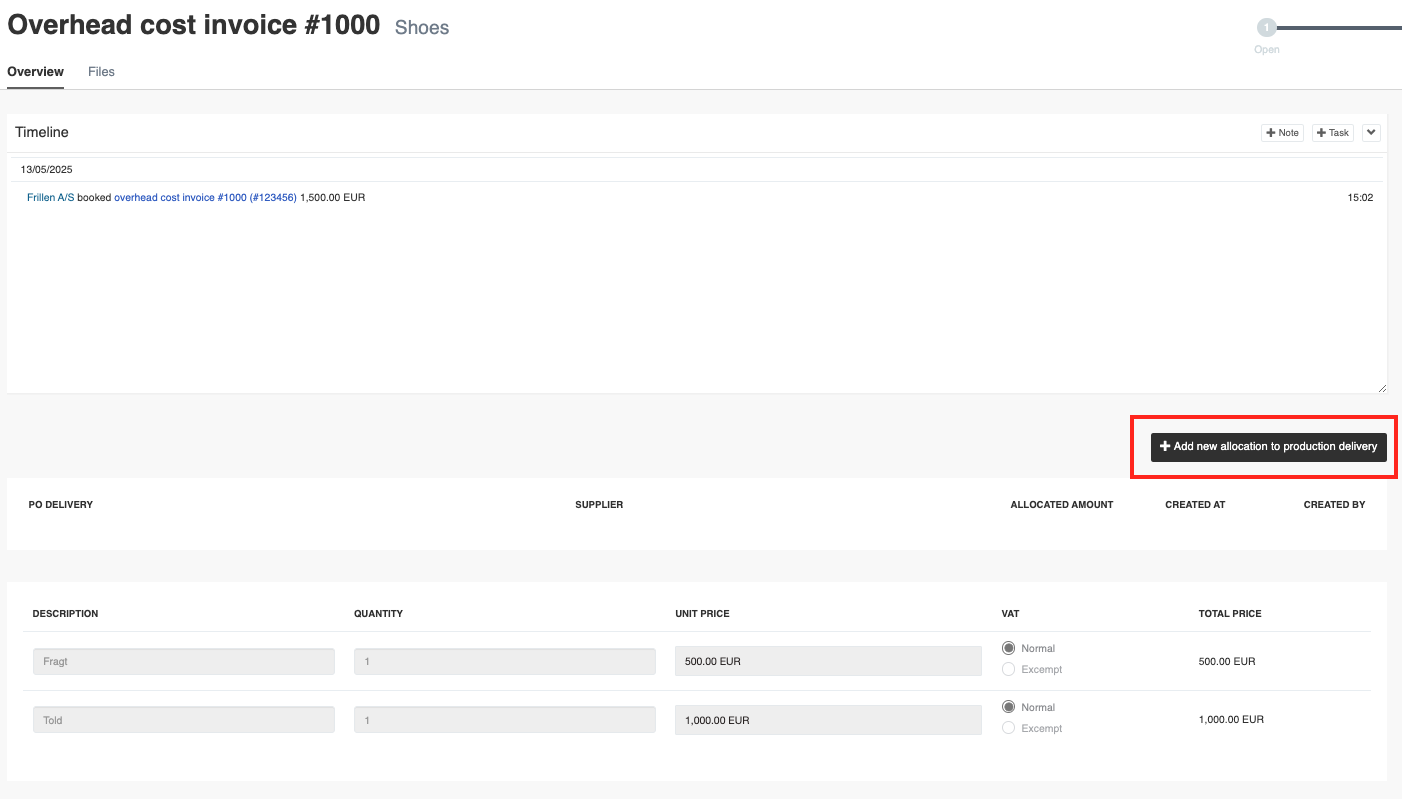Click the Told description field
The image size is (1402, 799).
183,720
